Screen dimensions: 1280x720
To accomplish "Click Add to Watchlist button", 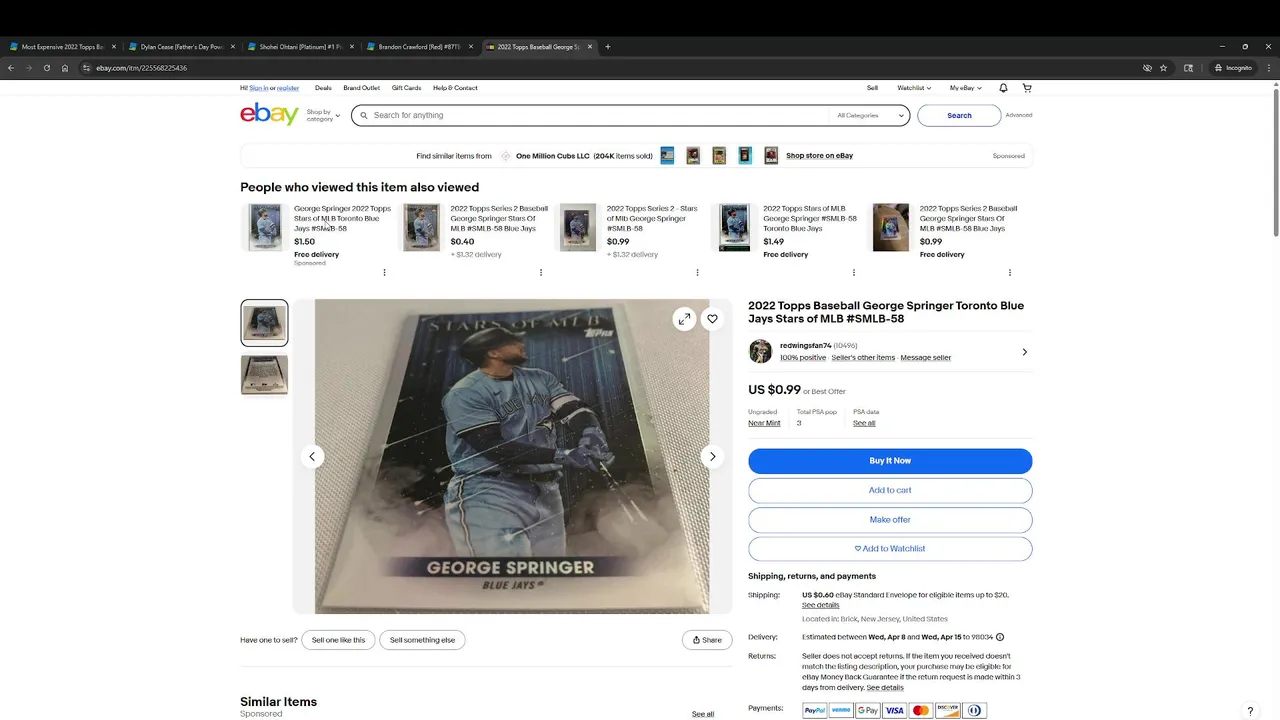I will [890, 549].
